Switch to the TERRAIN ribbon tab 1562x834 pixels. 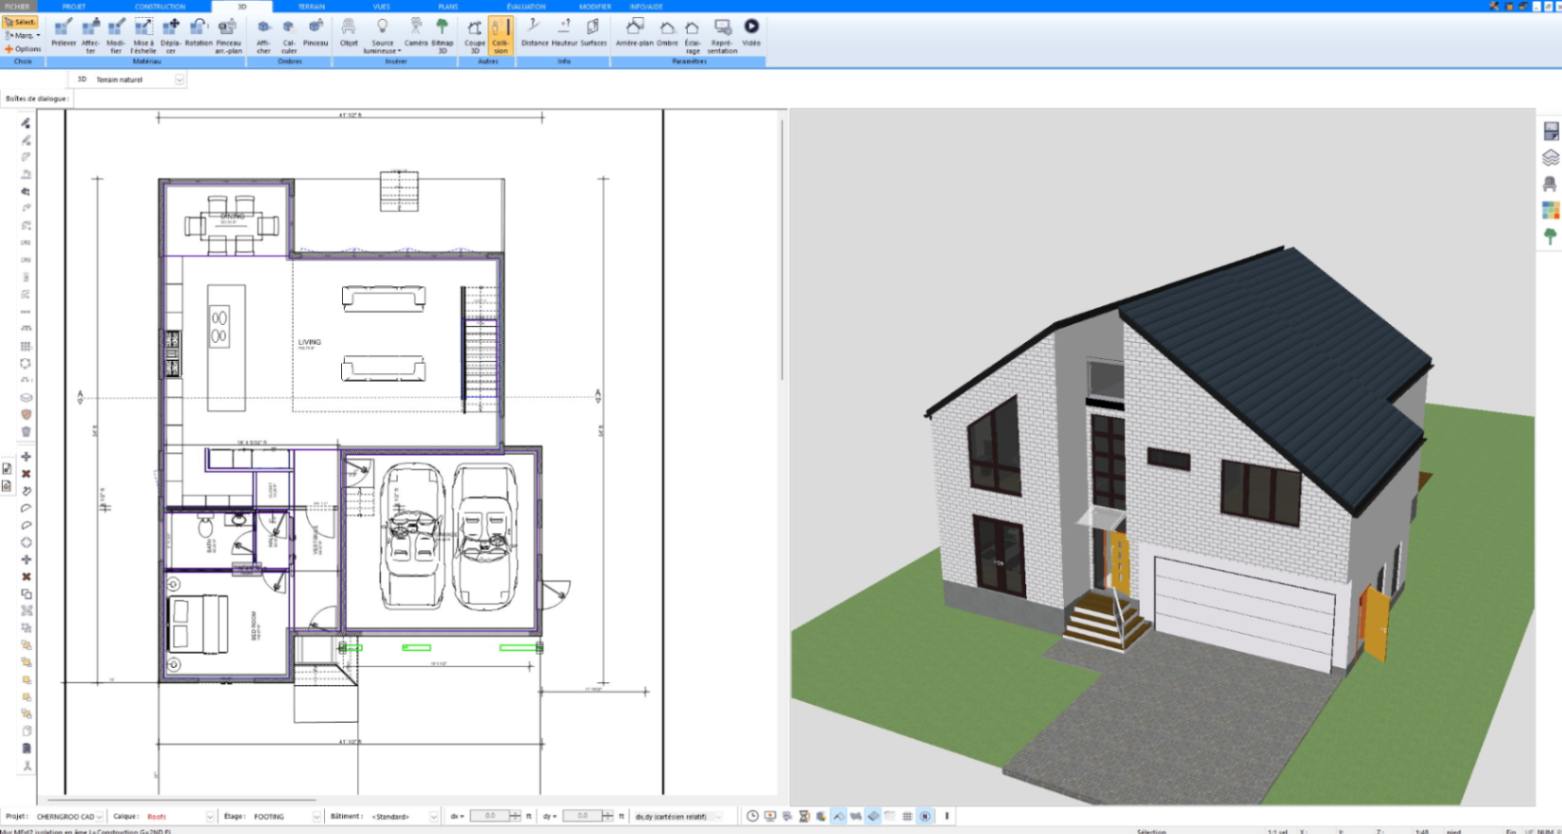(311, 6)
